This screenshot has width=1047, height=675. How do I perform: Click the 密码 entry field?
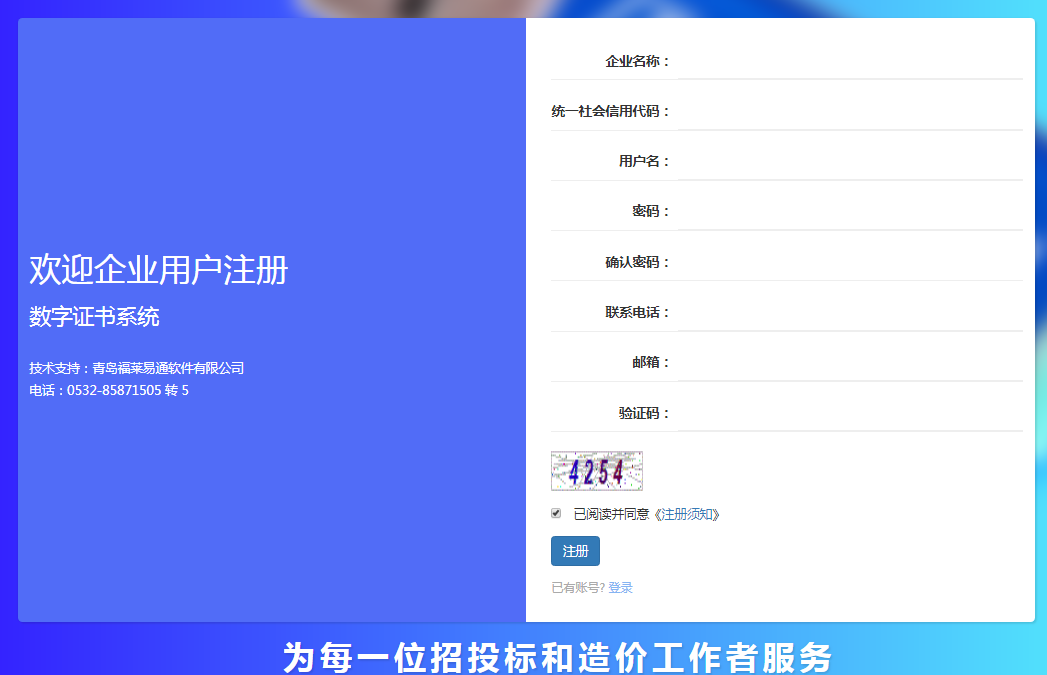[x=849, y=211]
